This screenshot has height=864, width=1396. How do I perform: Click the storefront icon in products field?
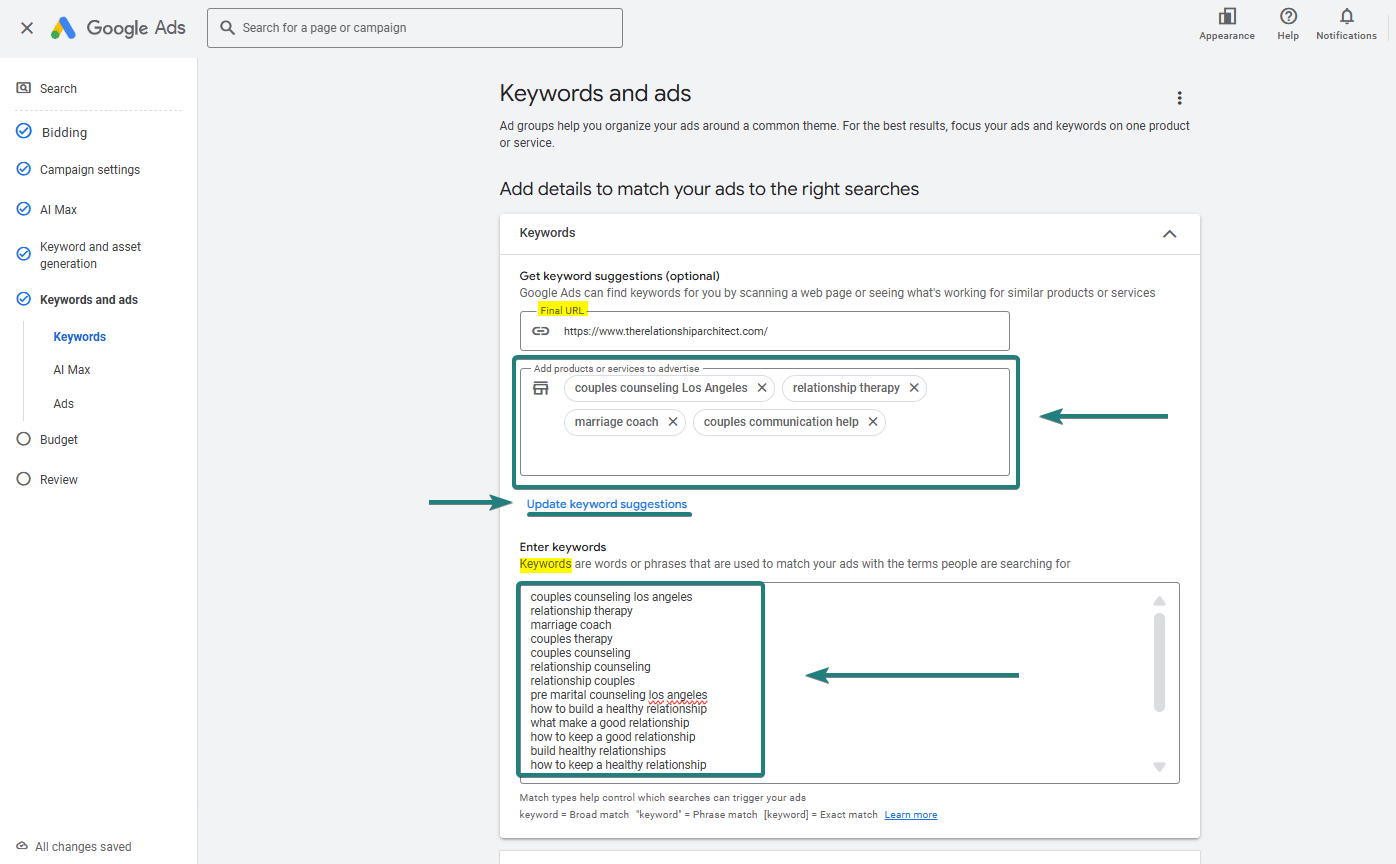click(x=541, y=388)
